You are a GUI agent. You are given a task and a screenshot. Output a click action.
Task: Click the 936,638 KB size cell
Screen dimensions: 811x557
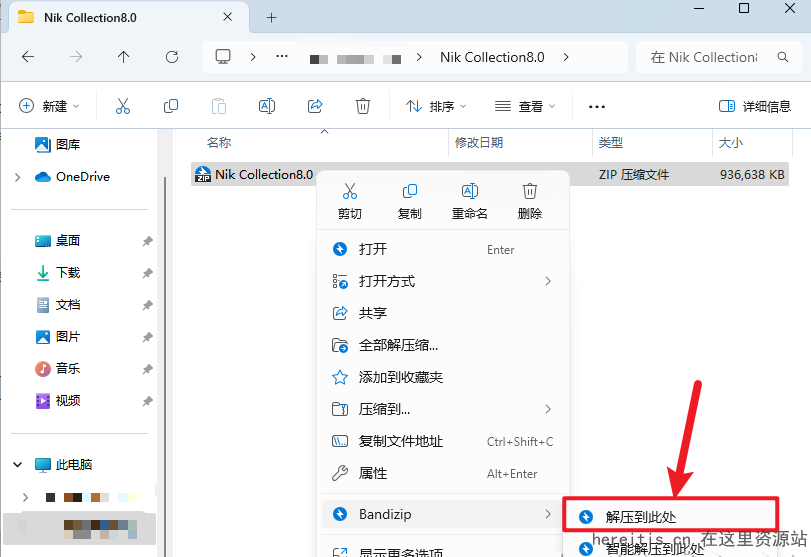752,175
